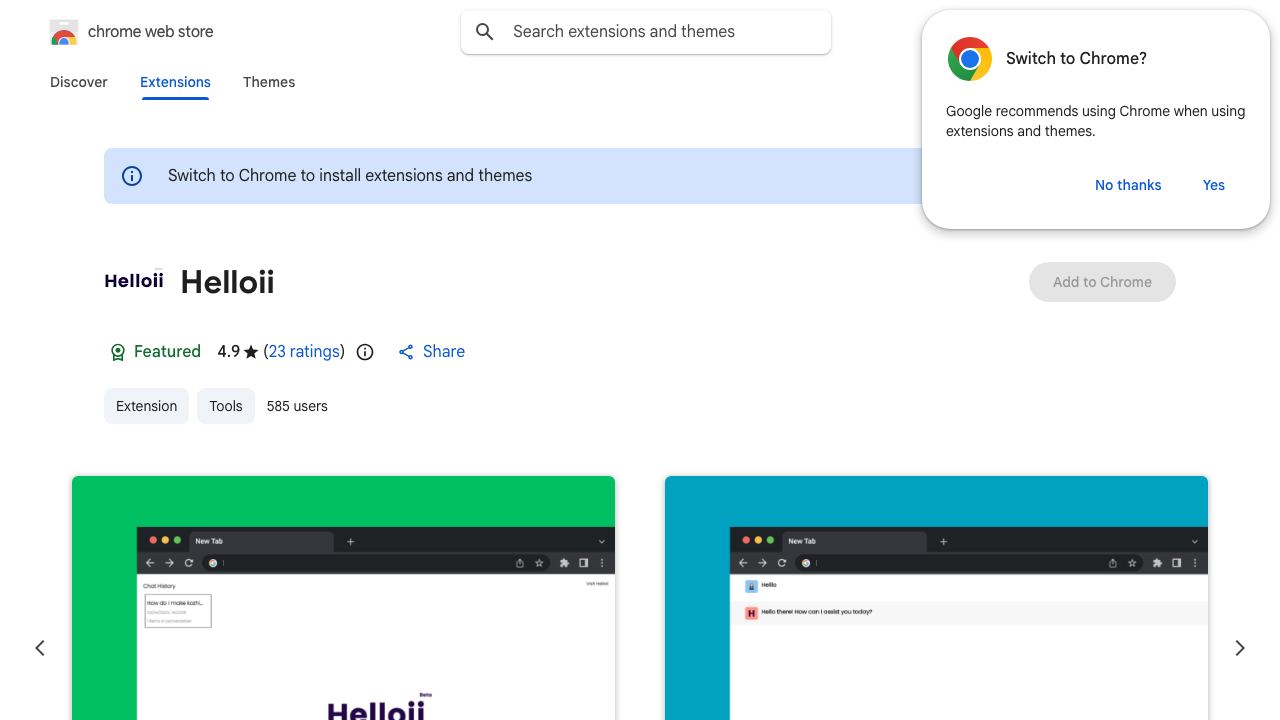Click the Google recommends using Chrome text
The width and height of the screenshot is (1280, 720).
pos(1095,121)
